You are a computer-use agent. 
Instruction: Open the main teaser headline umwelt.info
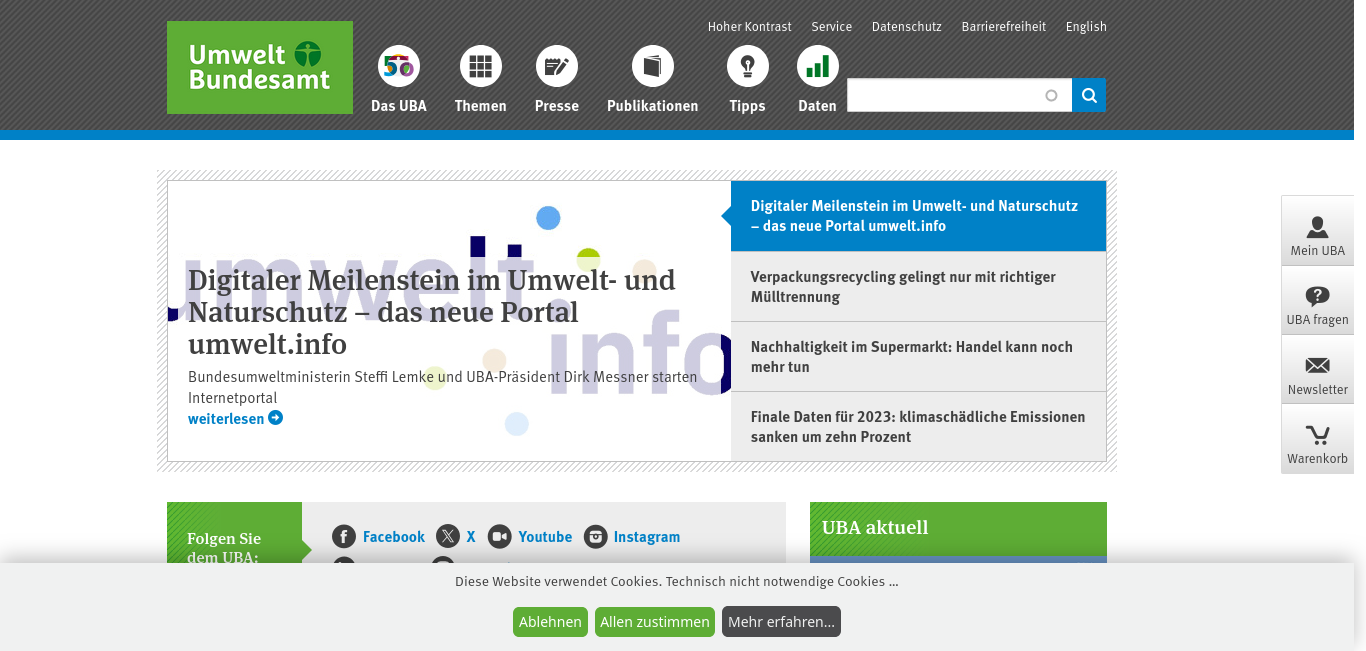pos(432,312)
